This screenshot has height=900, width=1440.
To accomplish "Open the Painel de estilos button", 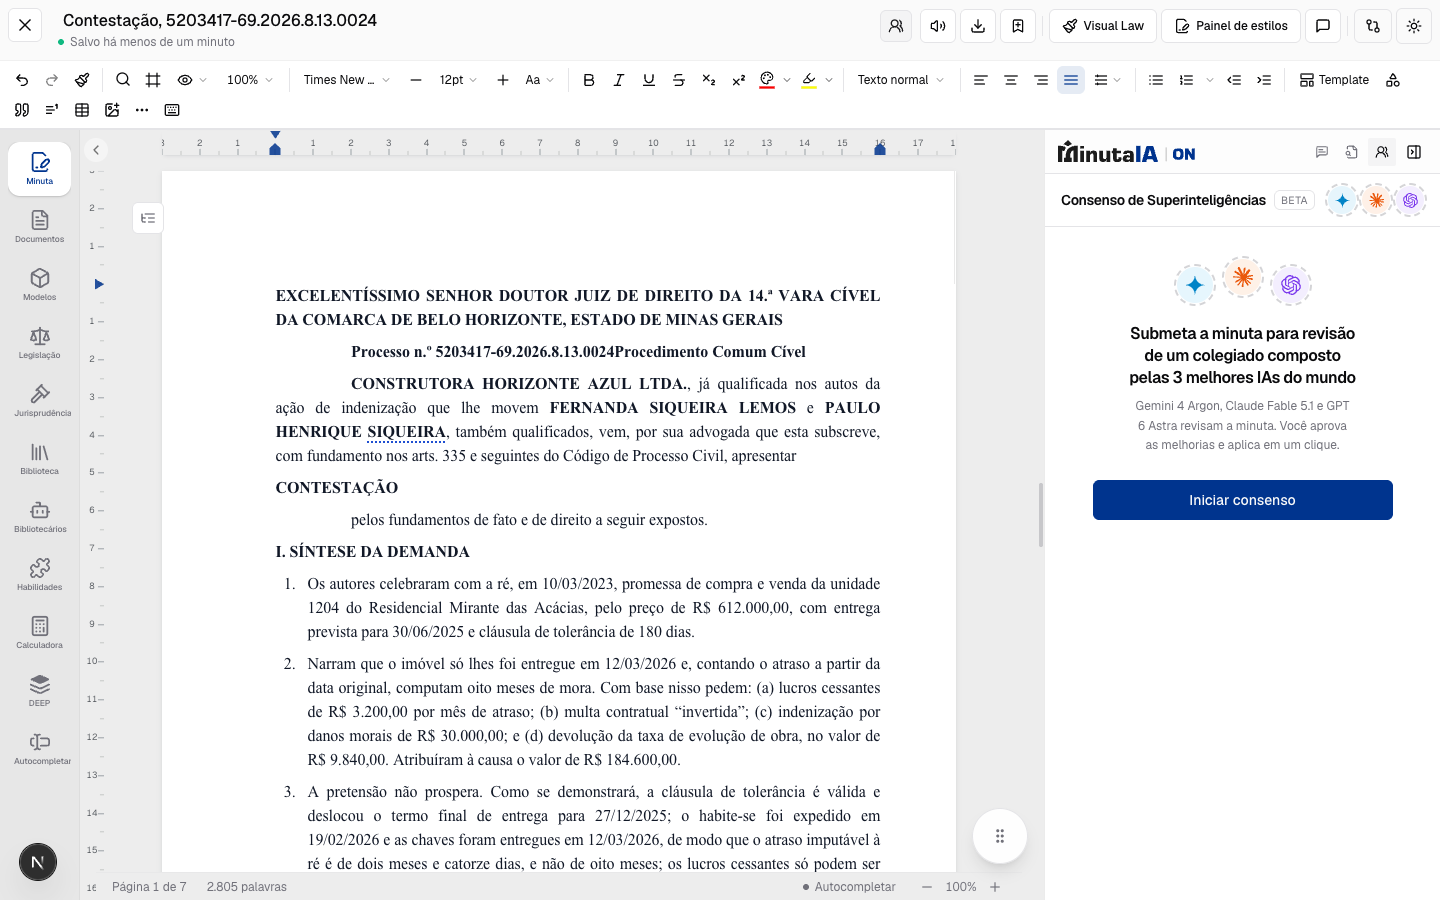I will click(1231, 26).
